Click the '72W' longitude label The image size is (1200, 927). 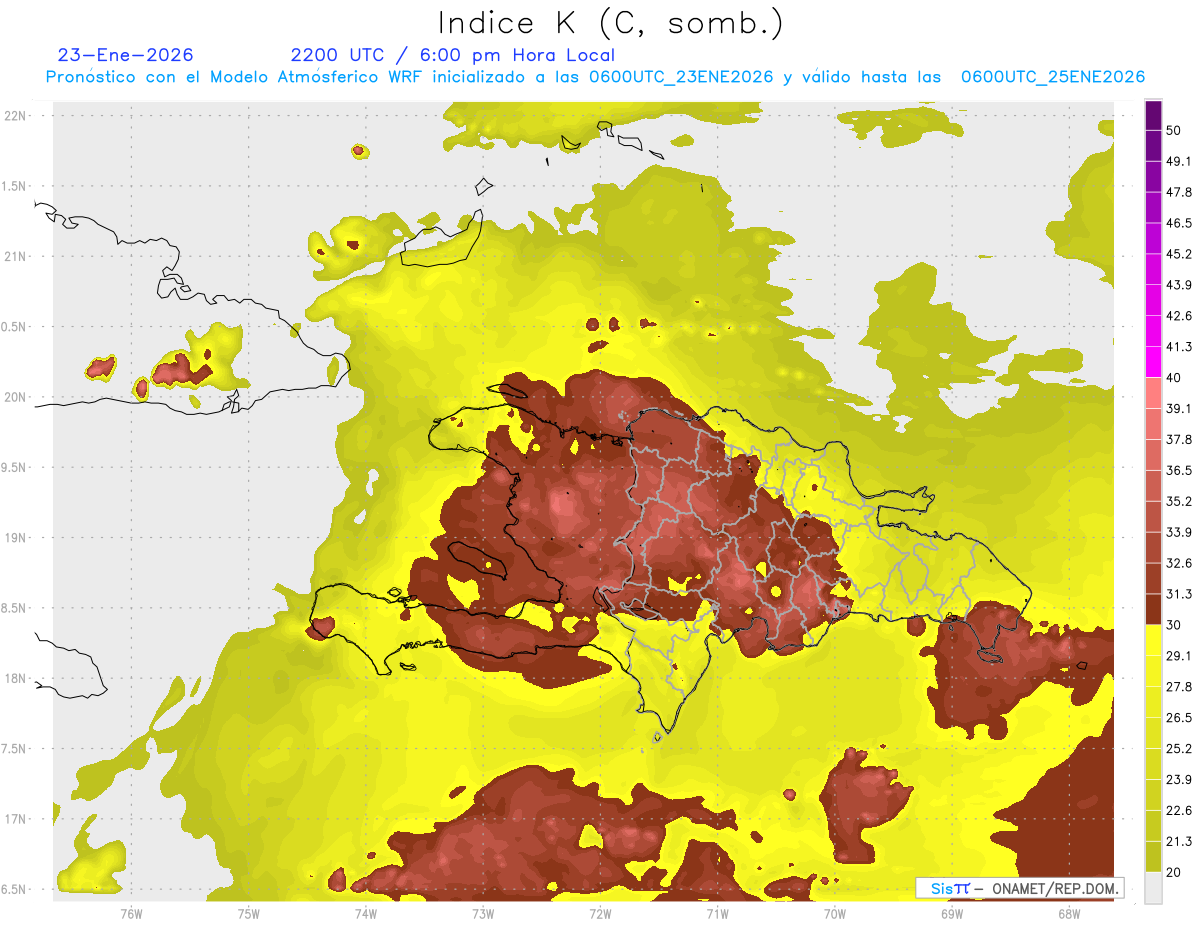600,913
